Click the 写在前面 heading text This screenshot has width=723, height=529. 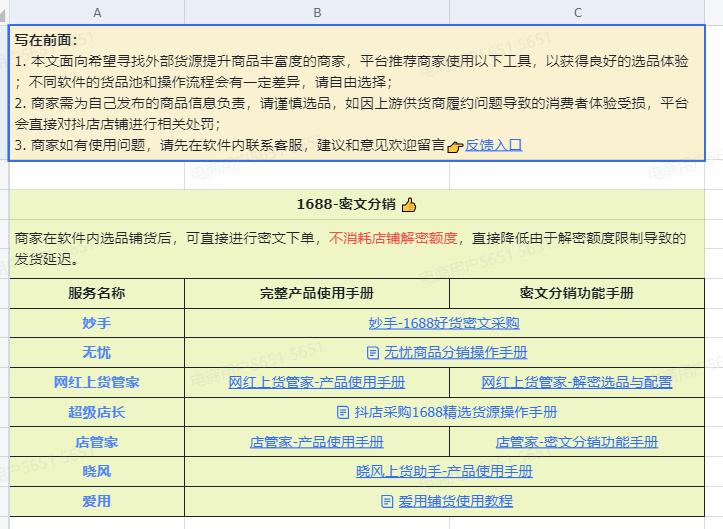point(46,40)
